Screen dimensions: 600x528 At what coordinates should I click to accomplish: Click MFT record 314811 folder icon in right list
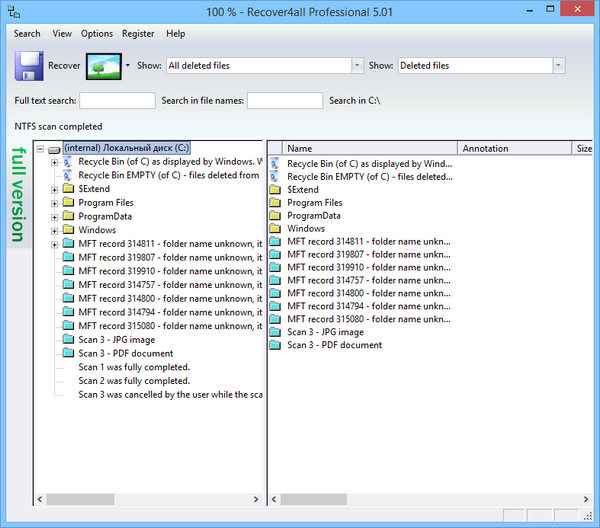pos(275,241)
